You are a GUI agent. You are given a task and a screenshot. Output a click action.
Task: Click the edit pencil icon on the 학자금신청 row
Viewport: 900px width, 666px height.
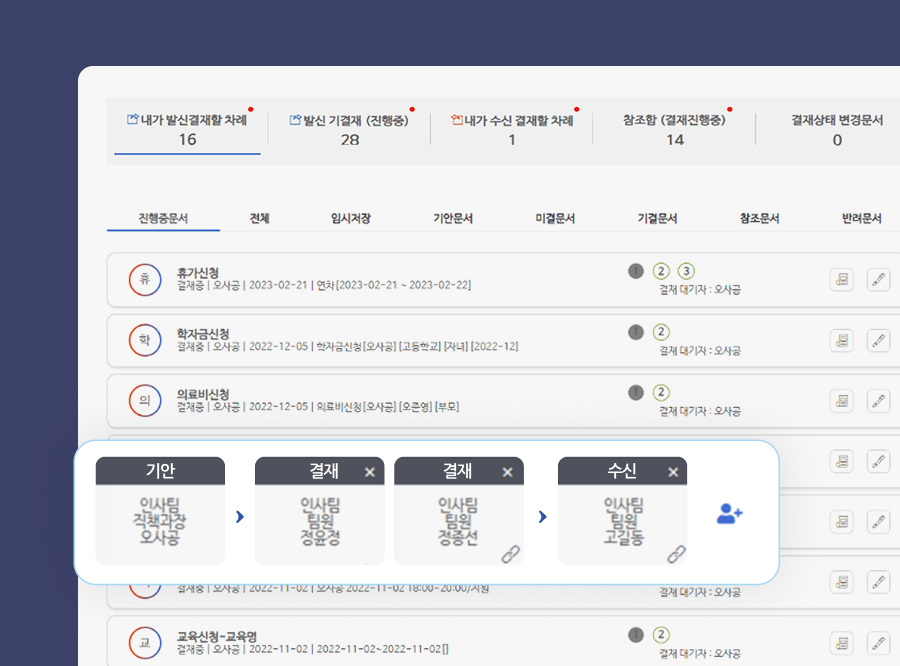876,341
